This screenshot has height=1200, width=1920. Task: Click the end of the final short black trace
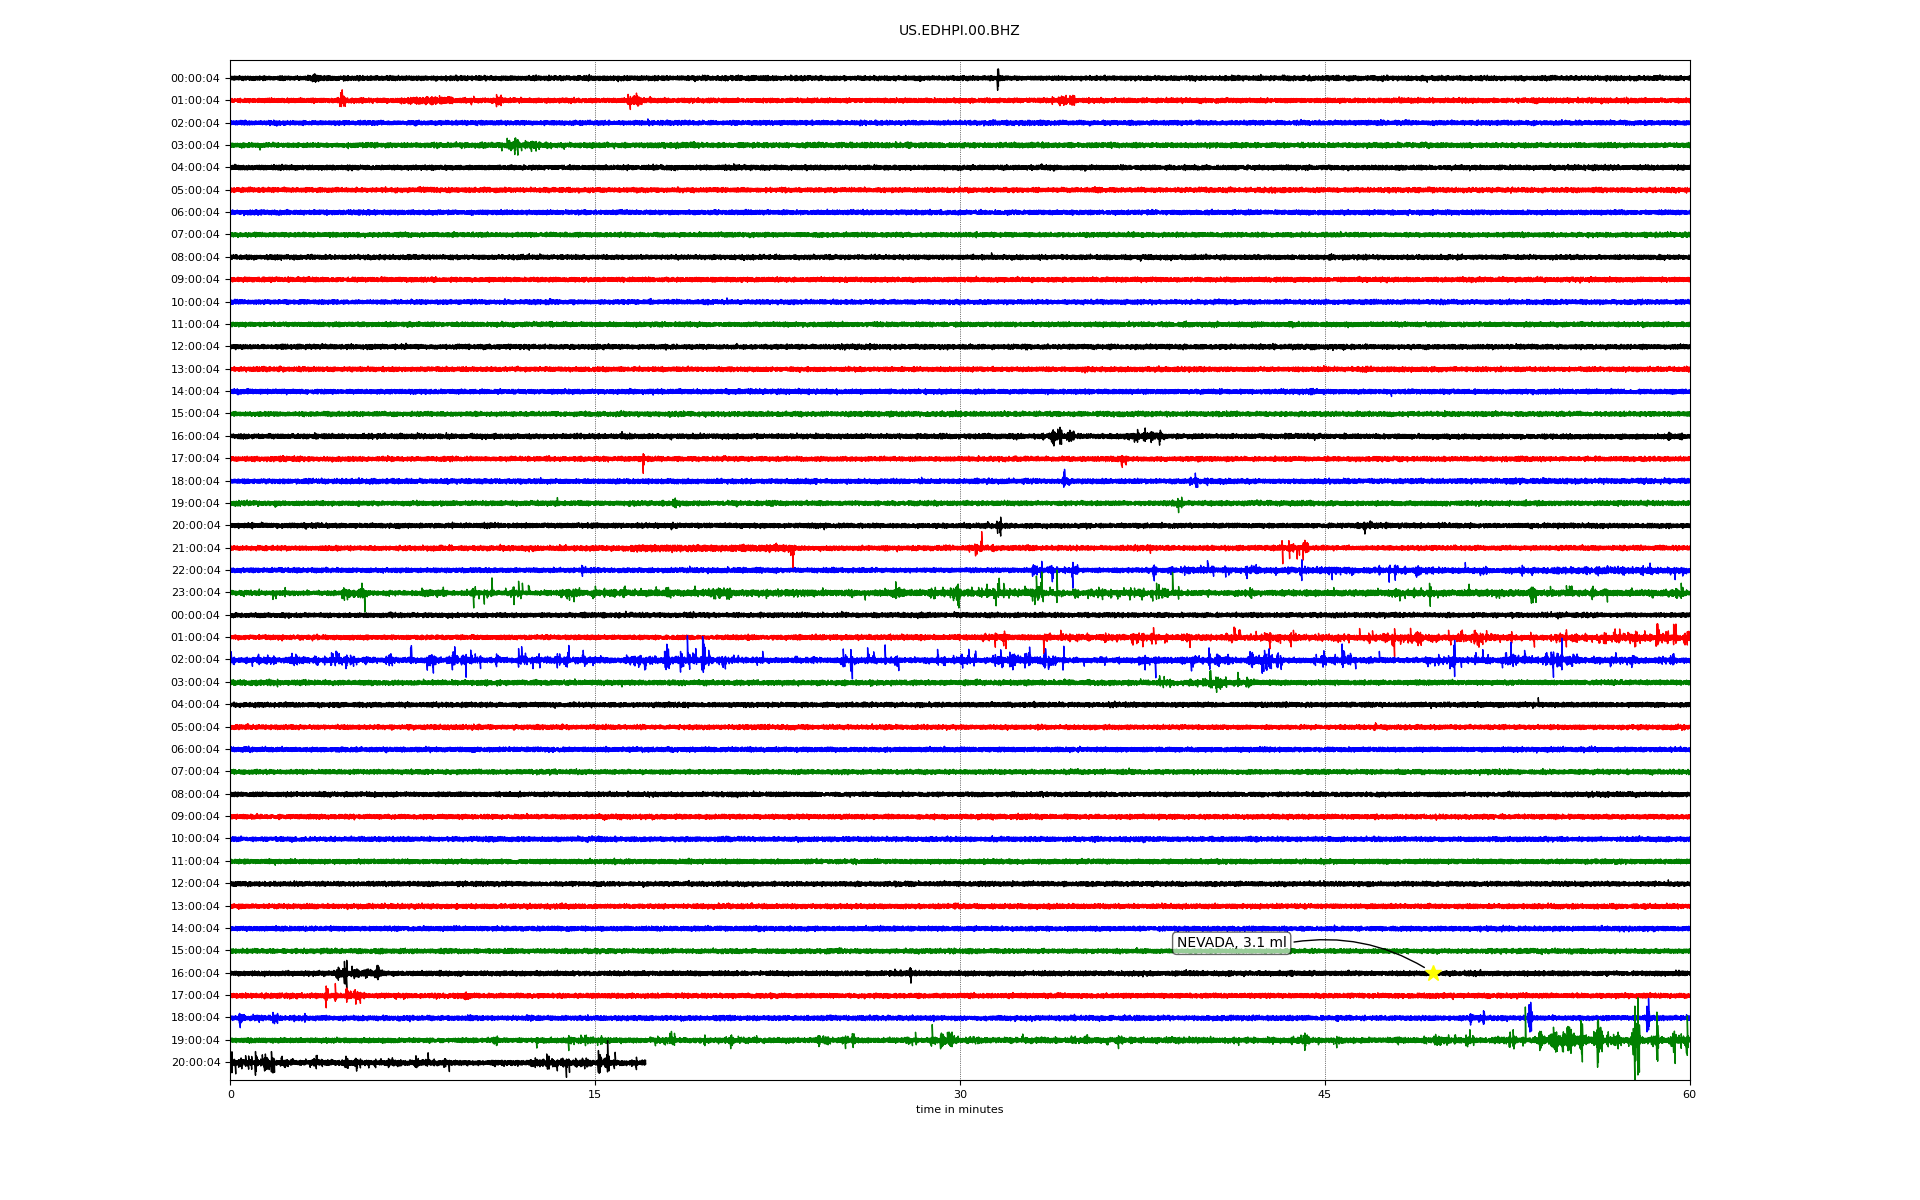(x=645, y=1062)
